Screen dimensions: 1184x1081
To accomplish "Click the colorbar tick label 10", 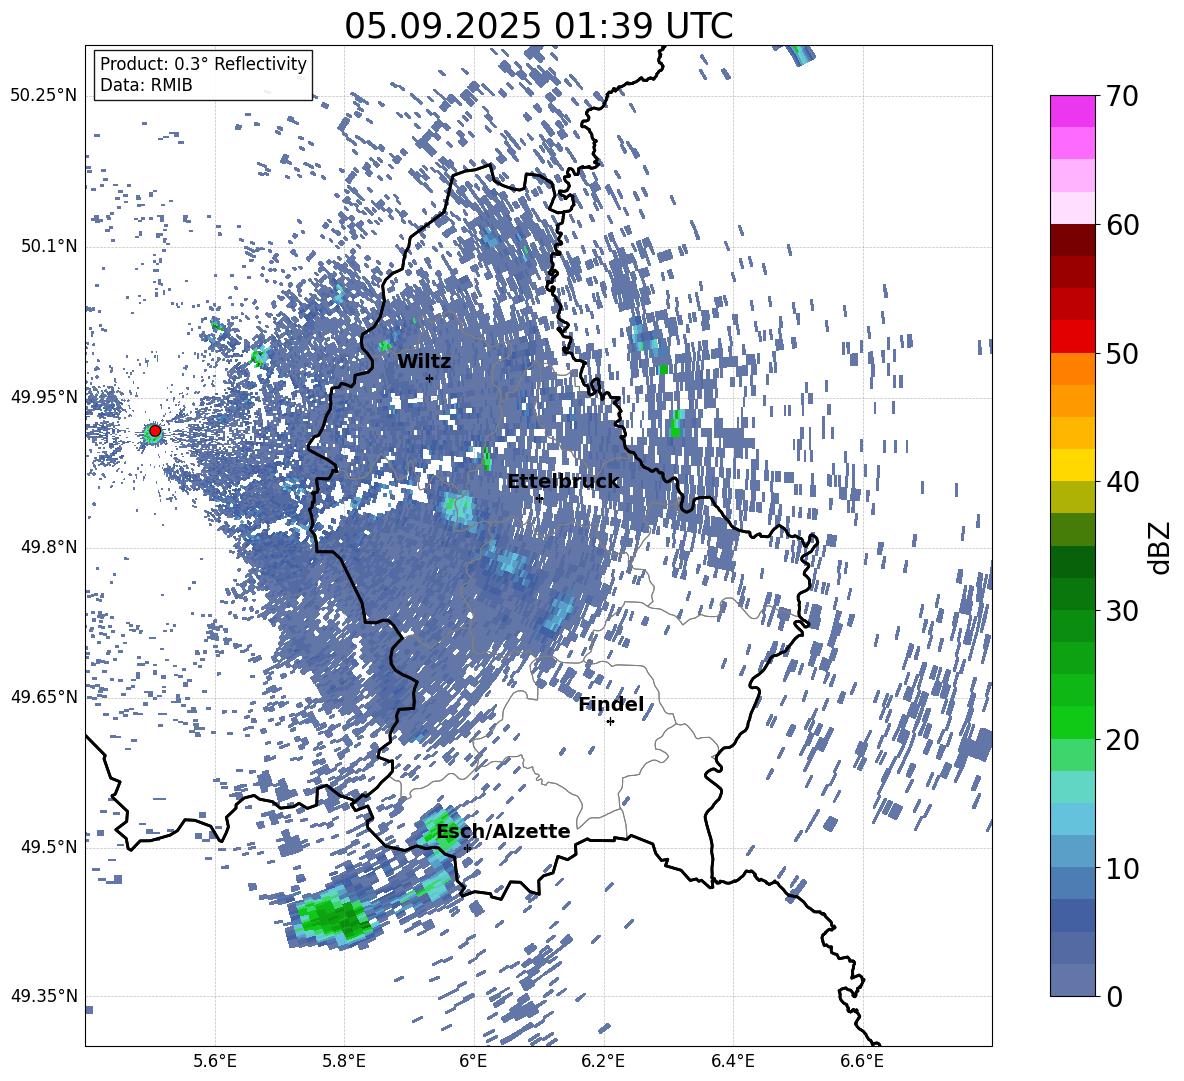I will pyautogui.click(x=1122, y=868).
